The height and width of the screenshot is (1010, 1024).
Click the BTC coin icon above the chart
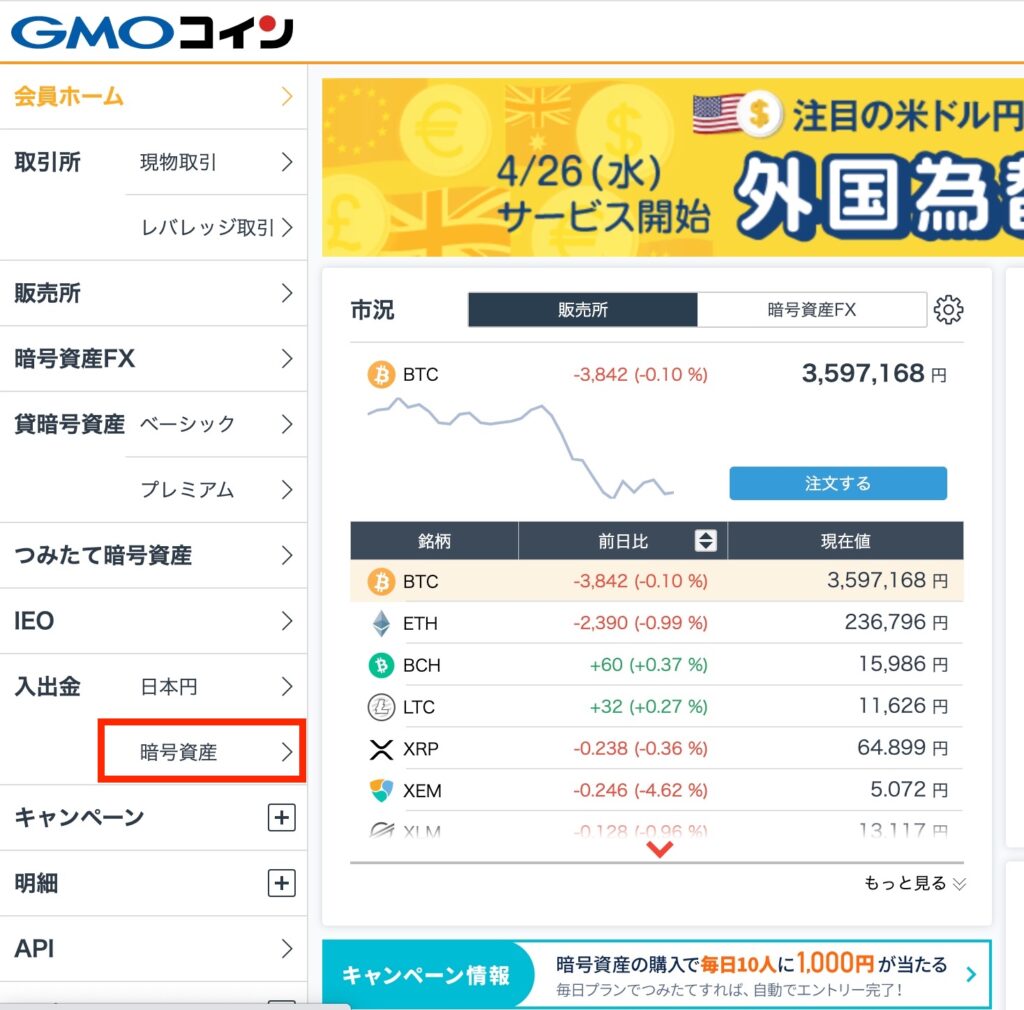point(381,375)
